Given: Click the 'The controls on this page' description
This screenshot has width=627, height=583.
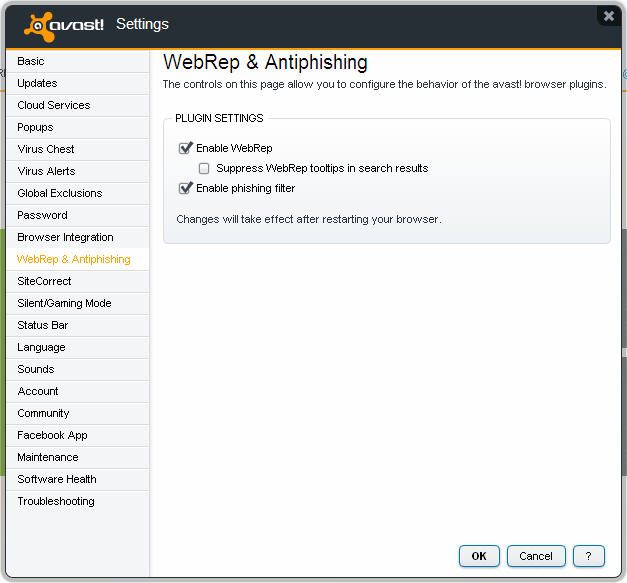Looking at the screenshot, I should click(385, 84).
